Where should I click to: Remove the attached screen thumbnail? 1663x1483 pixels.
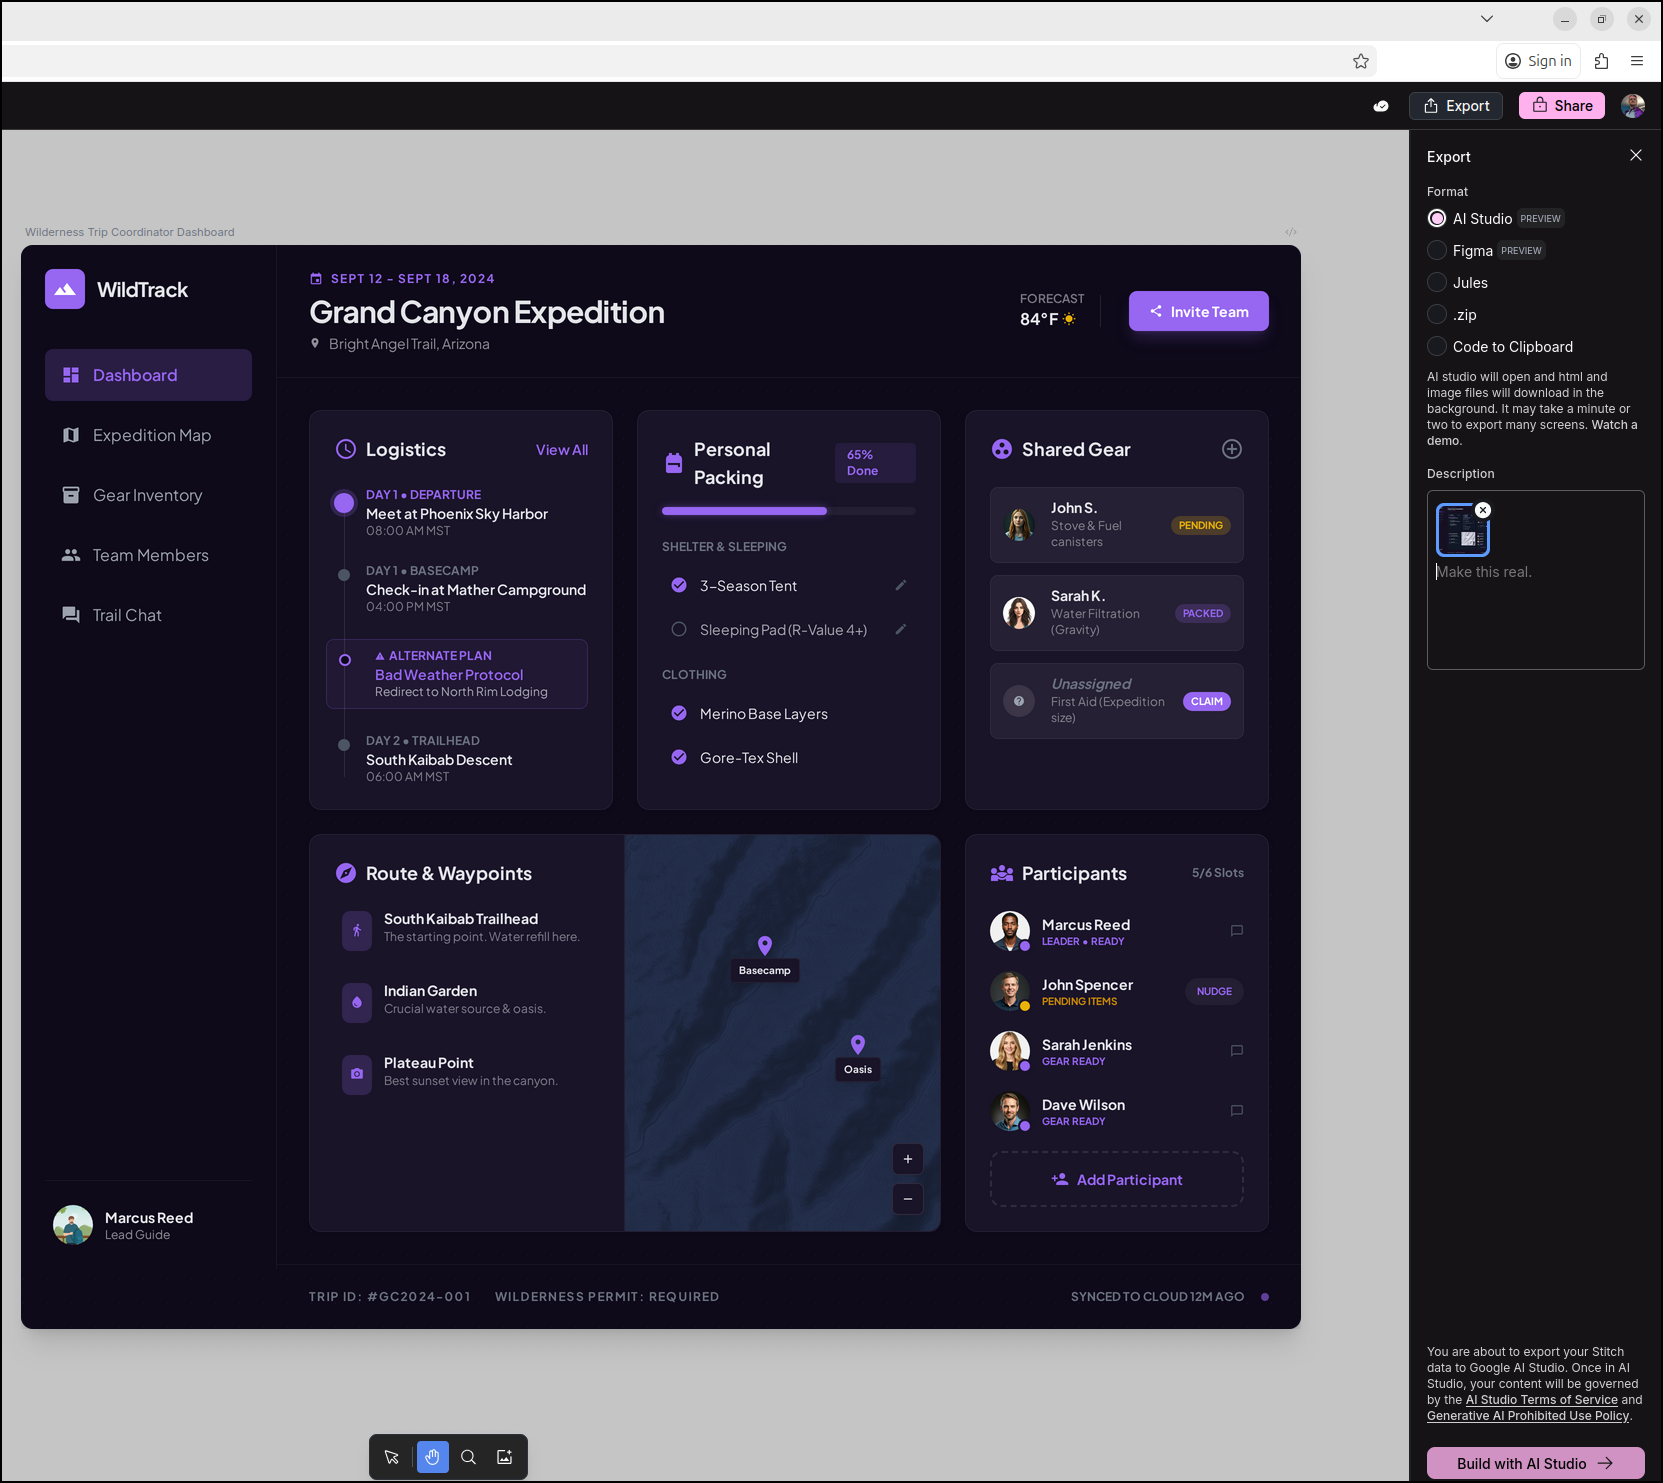click(x=1483, y=510)
